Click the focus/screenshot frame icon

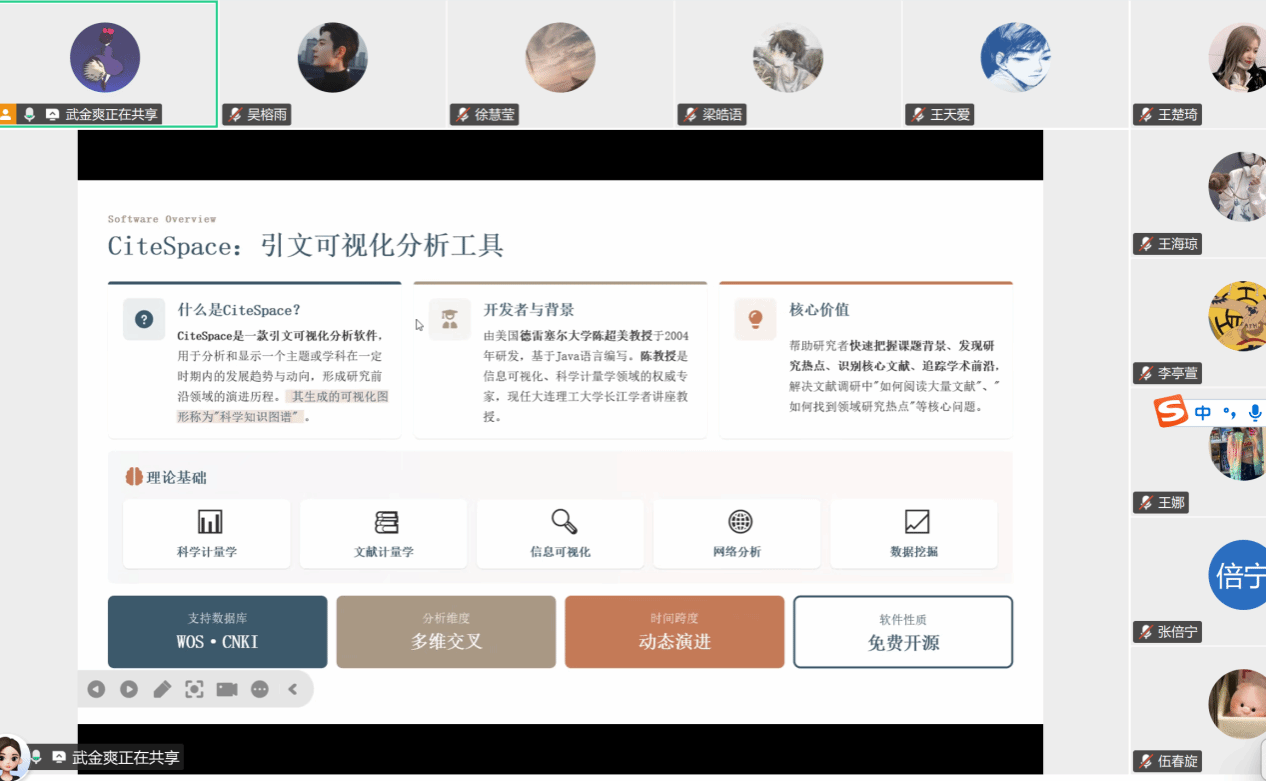tap(194, 689)
